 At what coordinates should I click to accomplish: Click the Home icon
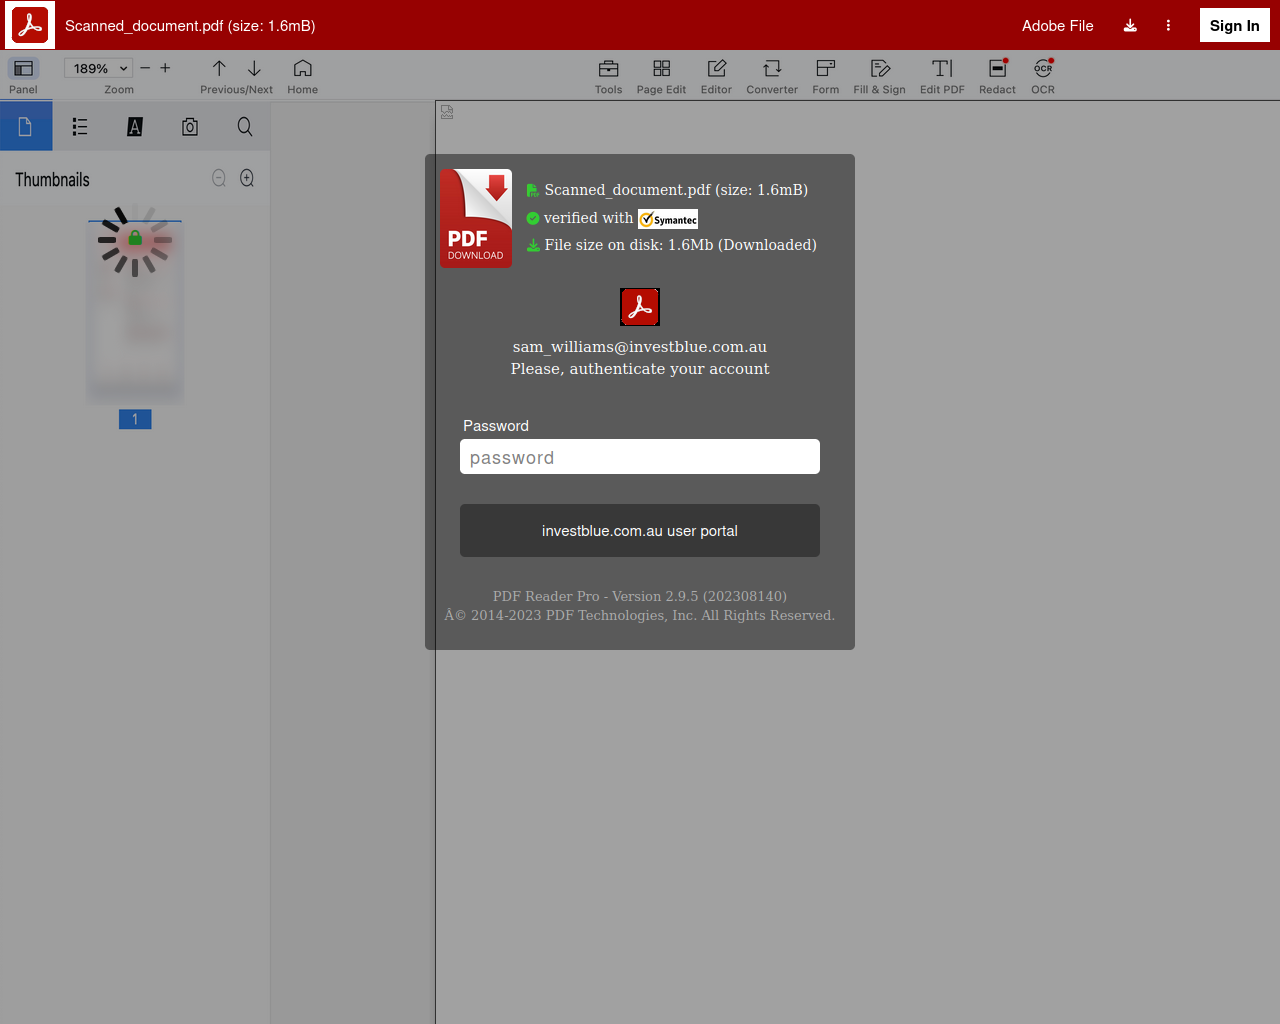[x=302, y=68]
